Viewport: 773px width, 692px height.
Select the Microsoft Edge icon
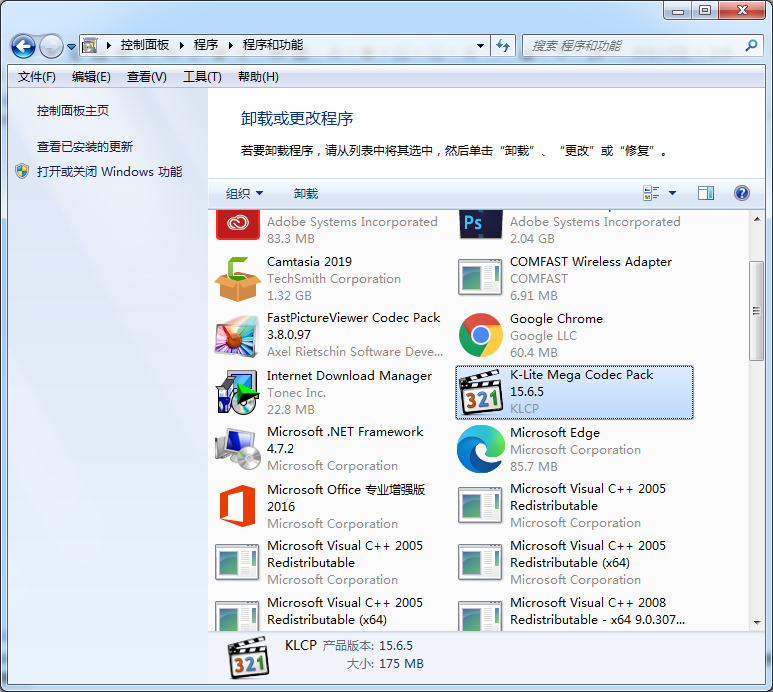tap(480, 449)
